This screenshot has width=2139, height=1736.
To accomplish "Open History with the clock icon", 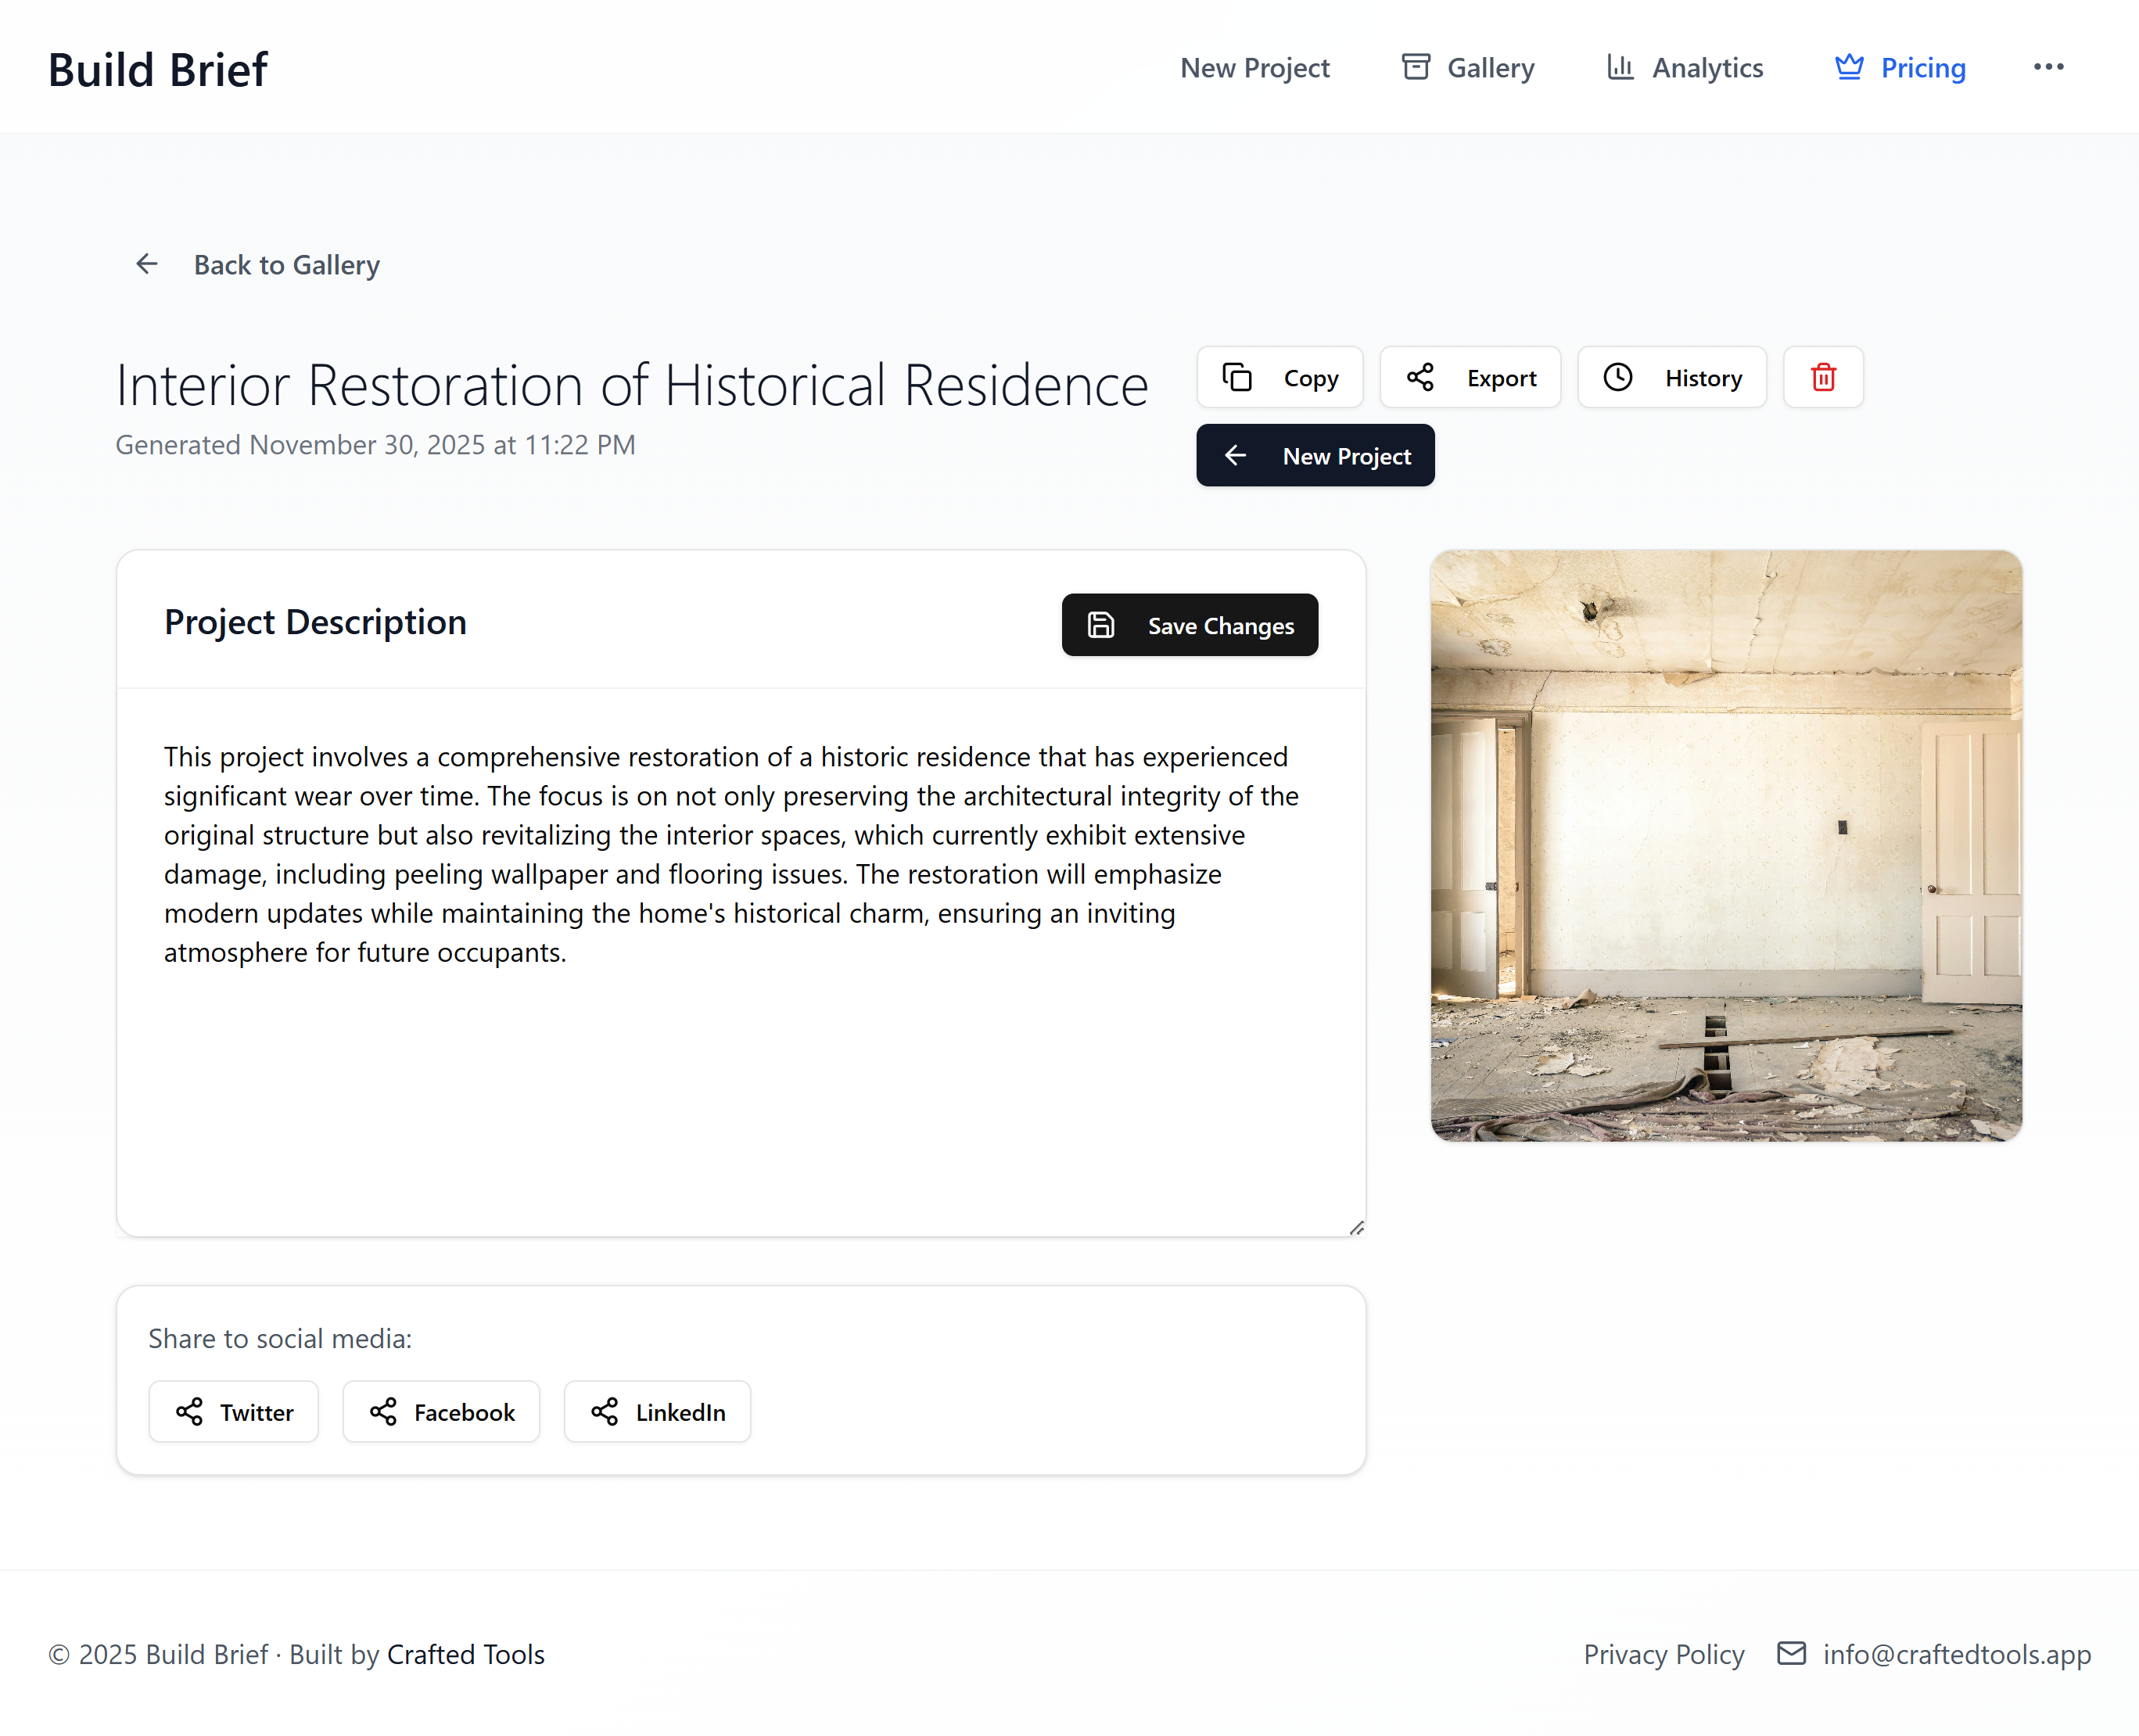I will [x=1617, y=377].
